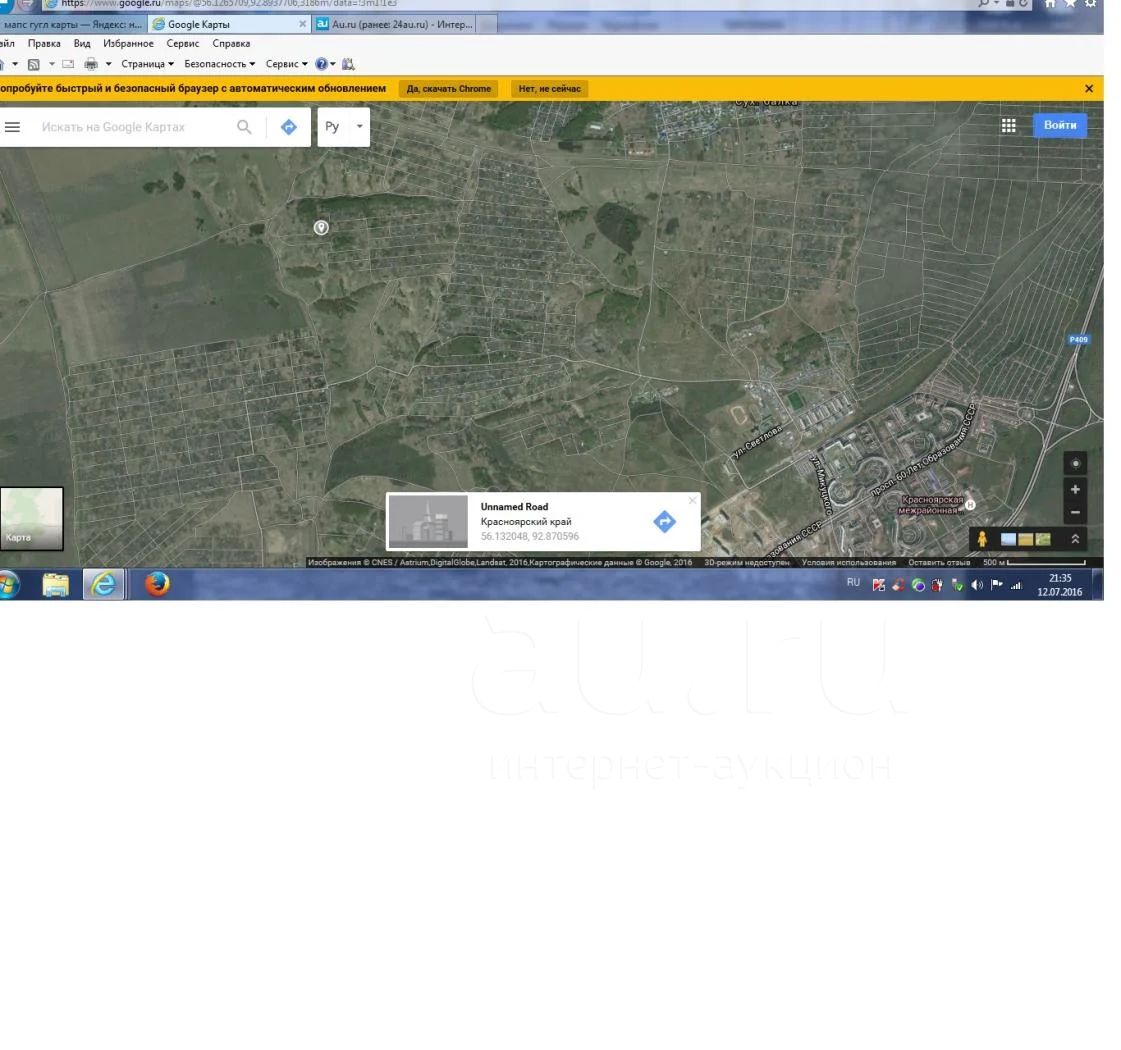Open the Action Center flag icon
This screenshot has width=1121, height=1050.
click(x=997, y=585)
